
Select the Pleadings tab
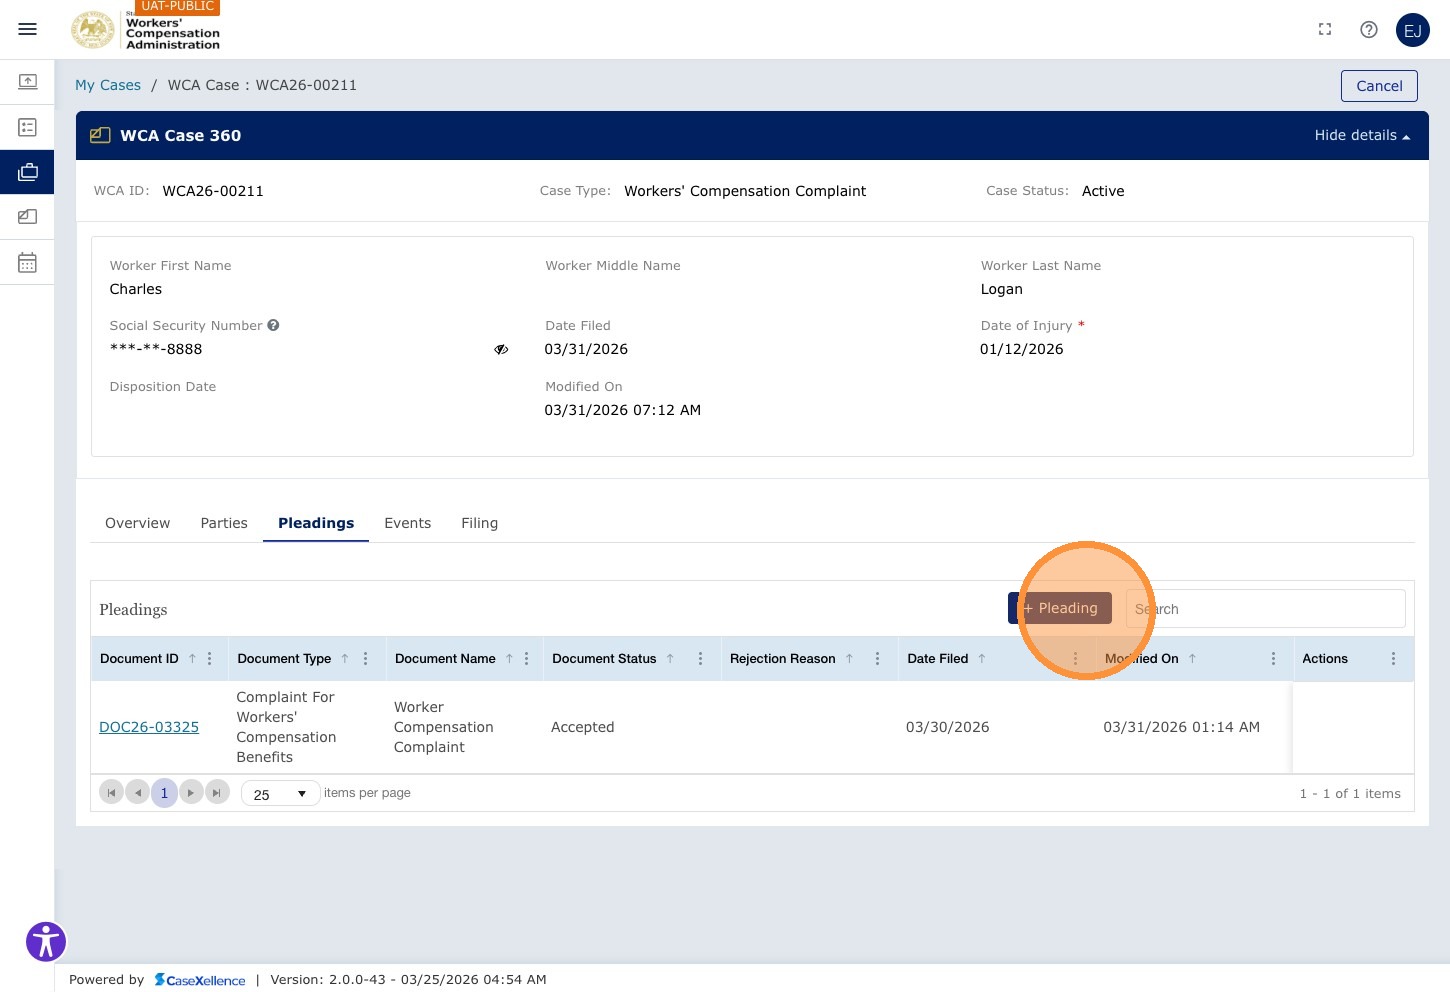(x=316, y=523)
